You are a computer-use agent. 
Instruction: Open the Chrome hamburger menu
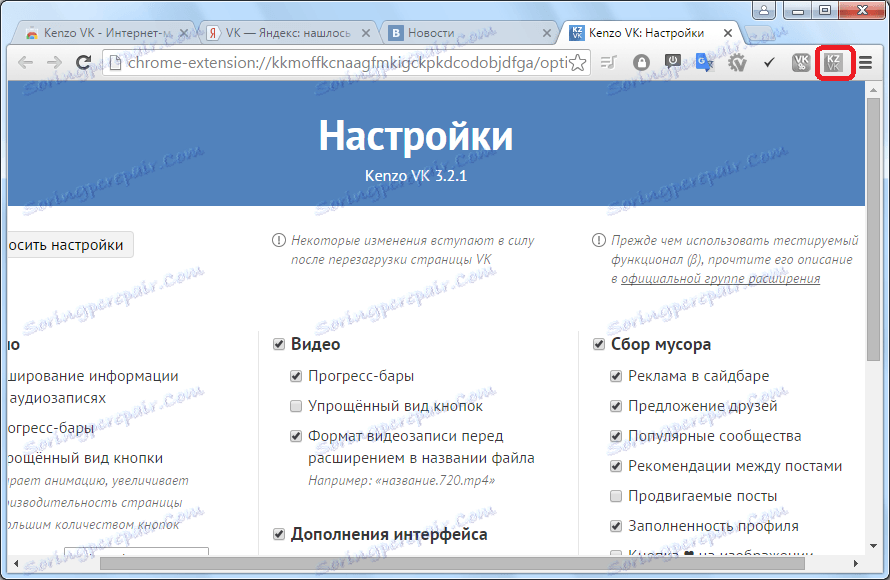tap(866, 62)
